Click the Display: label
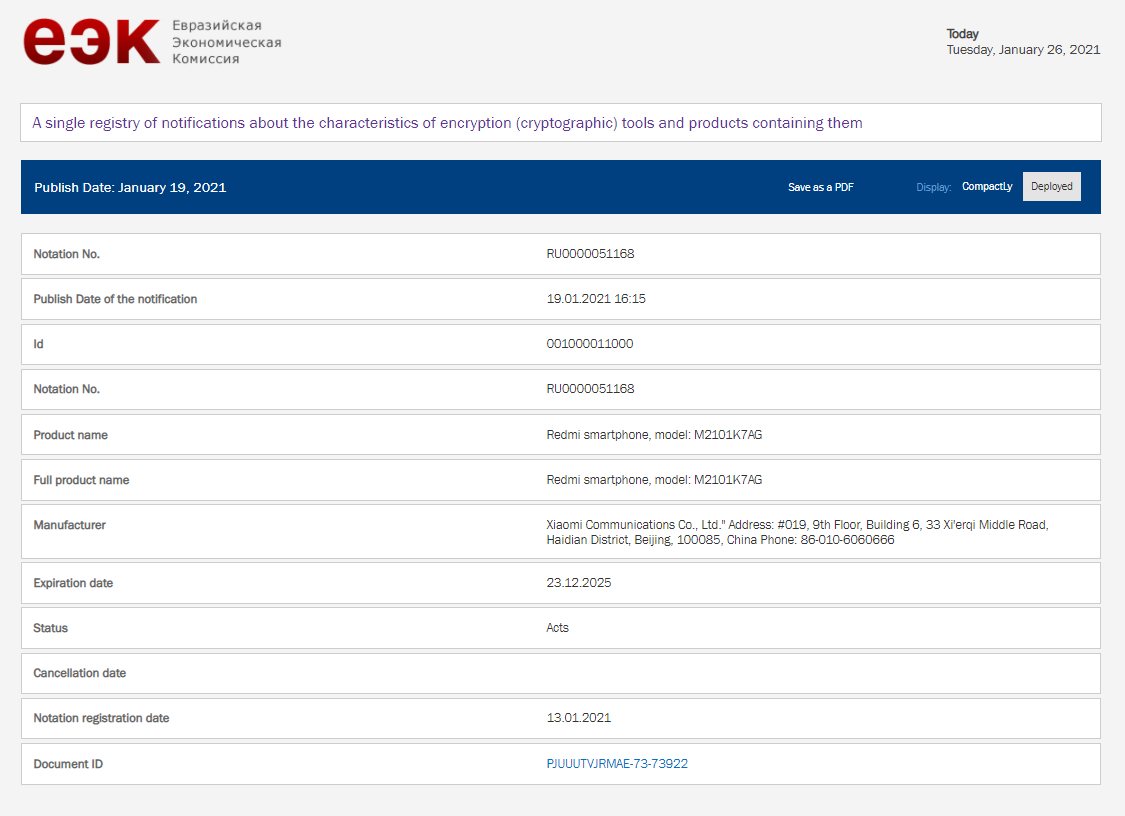 tap(933, 187)
